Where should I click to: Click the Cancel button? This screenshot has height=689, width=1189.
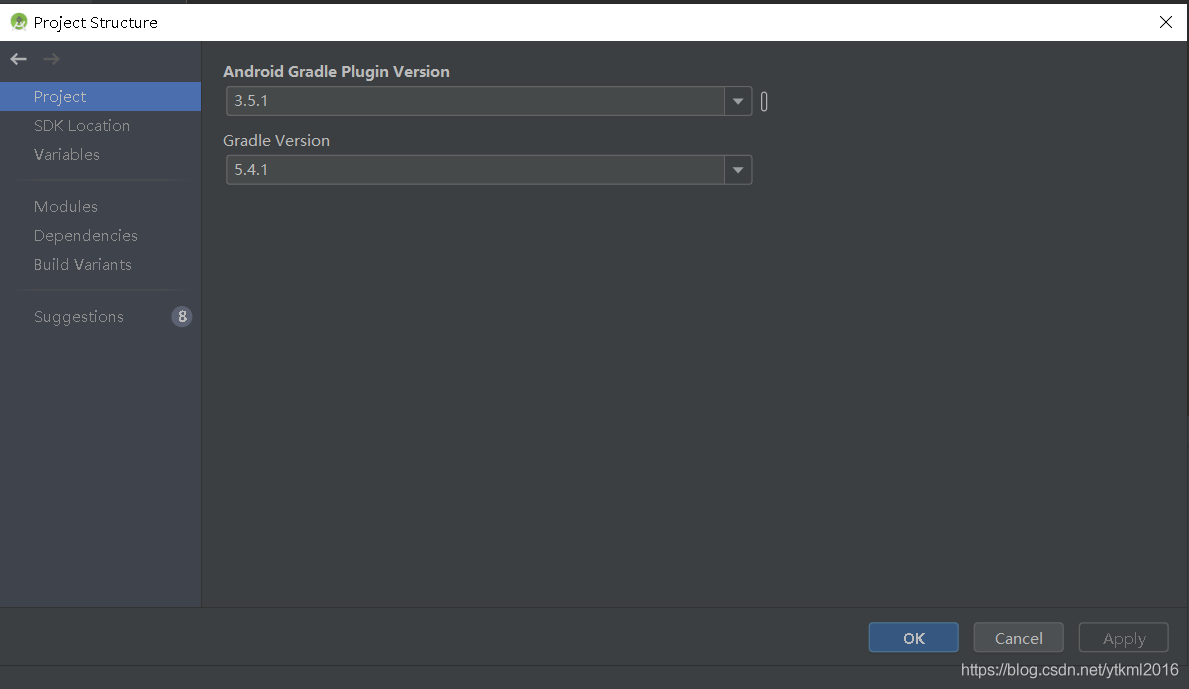point(1018,637)
